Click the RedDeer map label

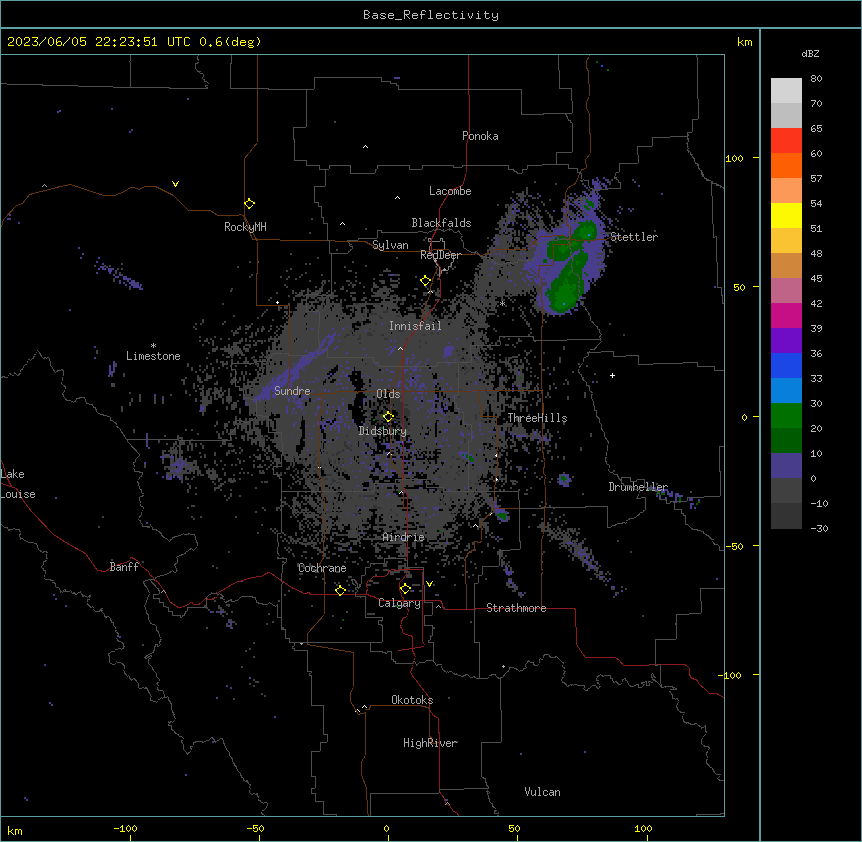tap(440, 255)
